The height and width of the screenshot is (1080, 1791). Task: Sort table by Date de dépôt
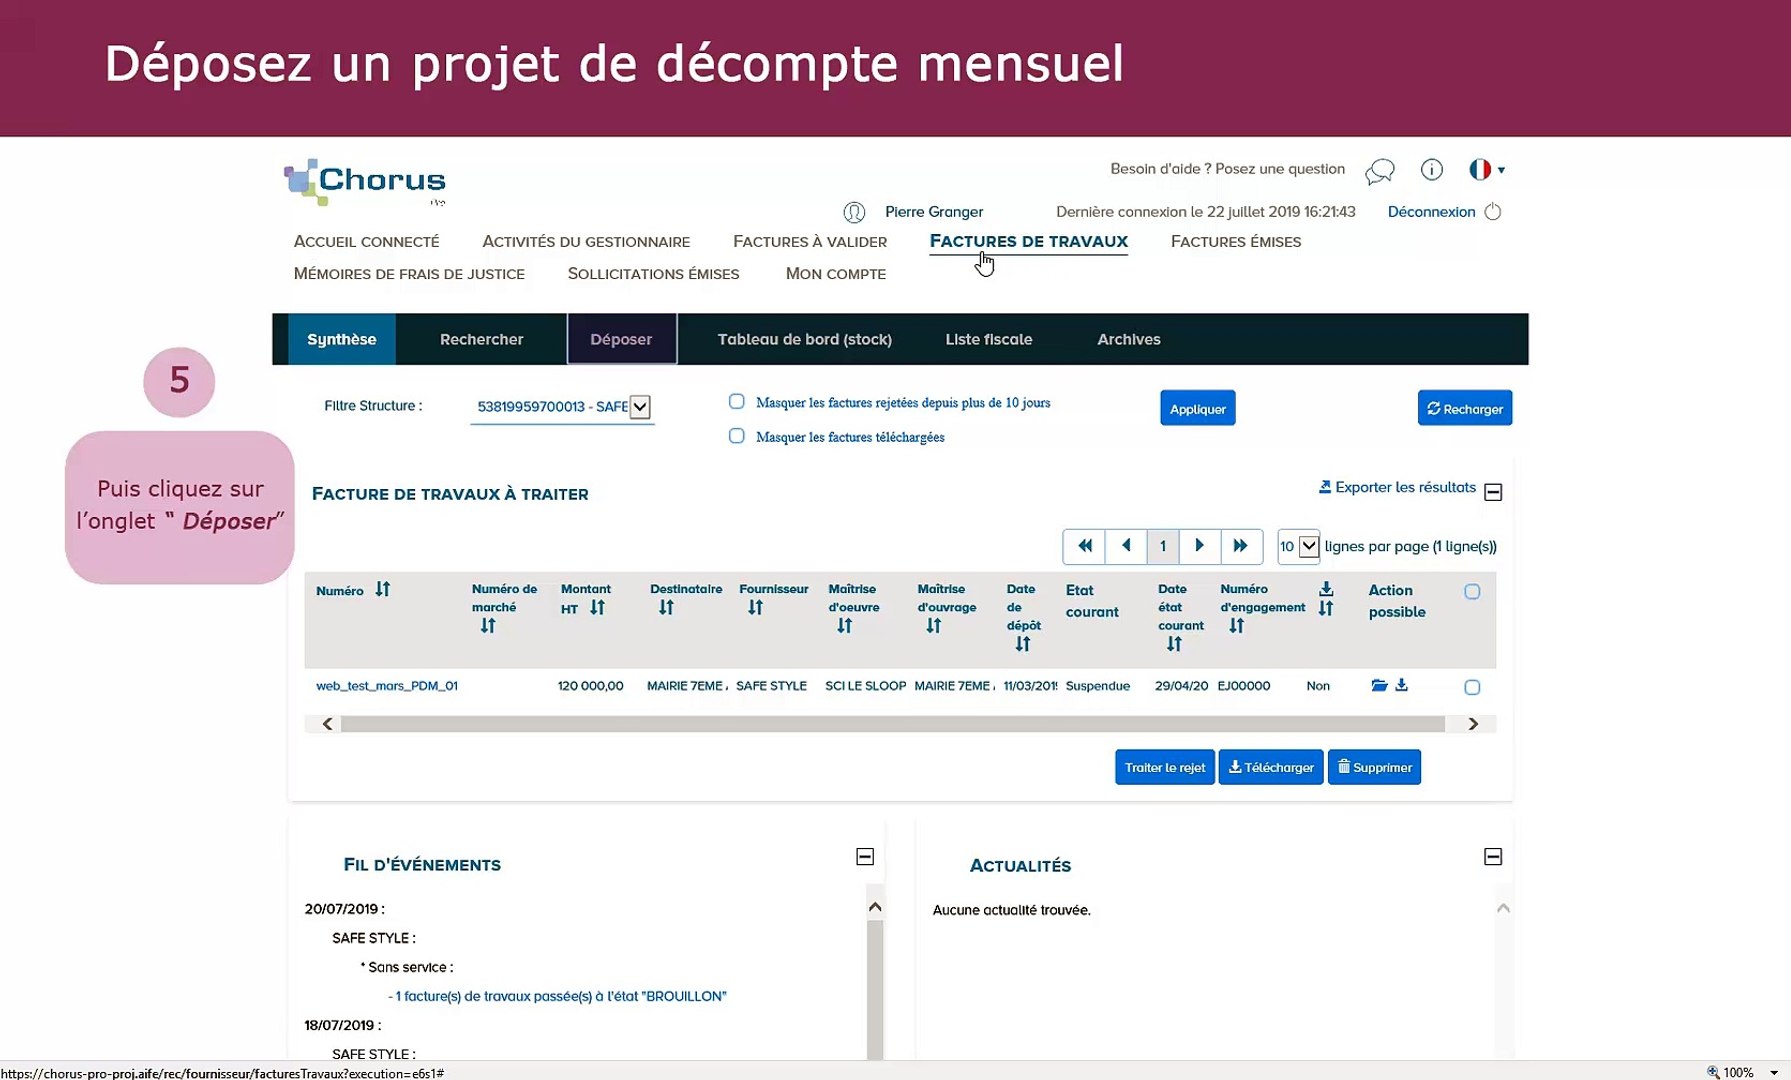pos(1022,645)
